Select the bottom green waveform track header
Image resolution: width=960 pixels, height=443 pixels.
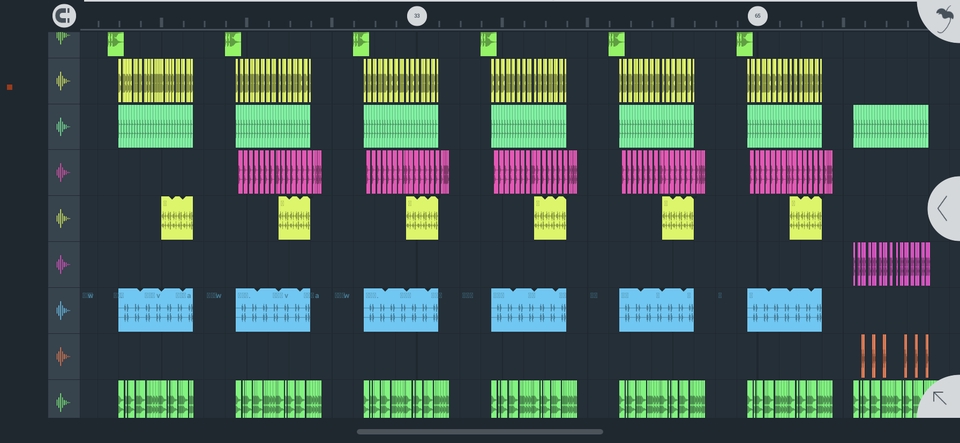pos(64,400)
